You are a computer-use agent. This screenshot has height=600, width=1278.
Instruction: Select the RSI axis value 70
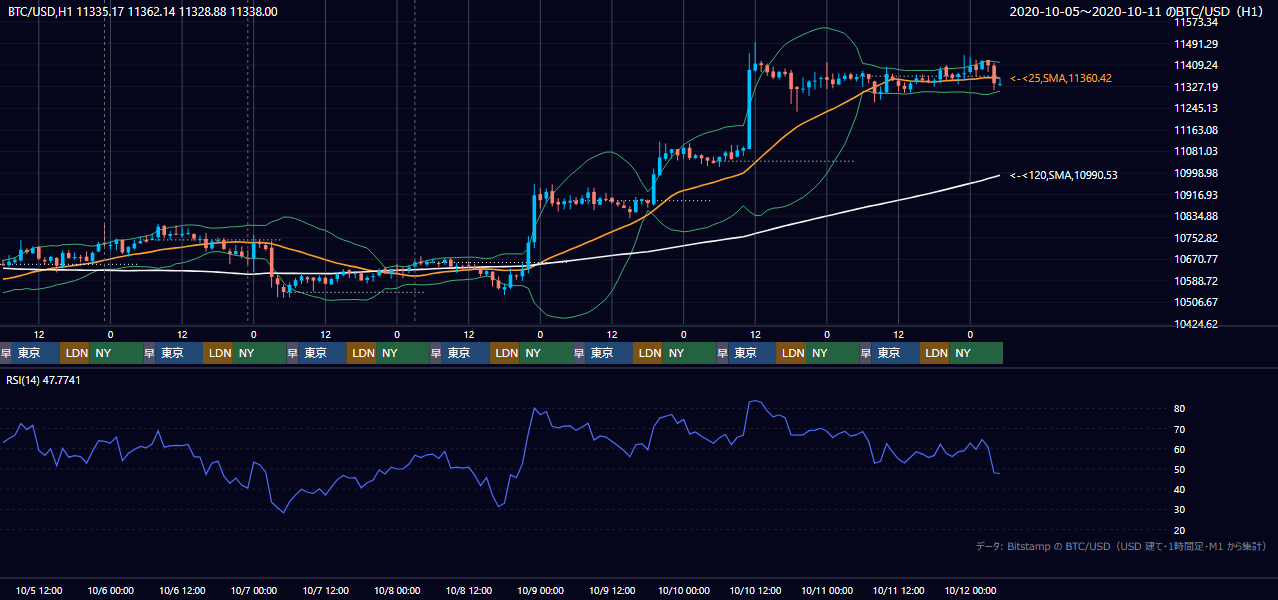click(x=1180, y=429)
